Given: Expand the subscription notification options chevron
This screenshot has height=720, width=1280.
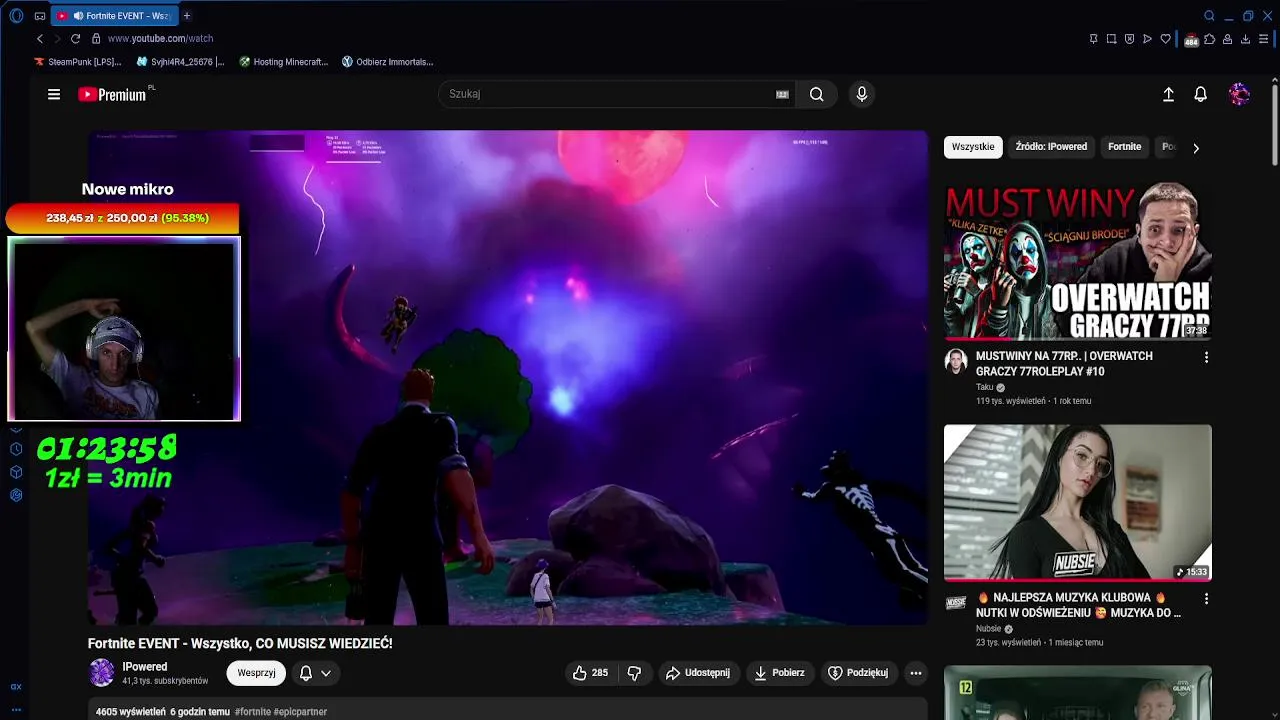Looking at the screenshot, I should 326,673.
